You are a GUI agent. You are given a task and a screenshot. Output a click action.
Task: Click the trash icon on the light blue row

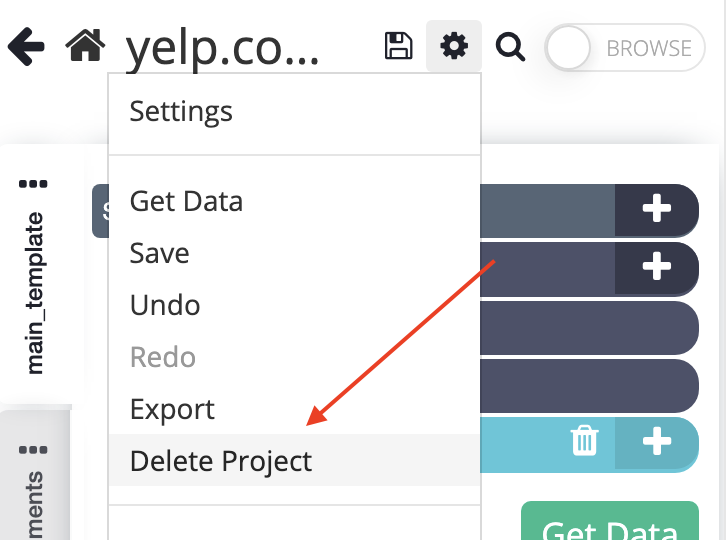click(585, 440)
